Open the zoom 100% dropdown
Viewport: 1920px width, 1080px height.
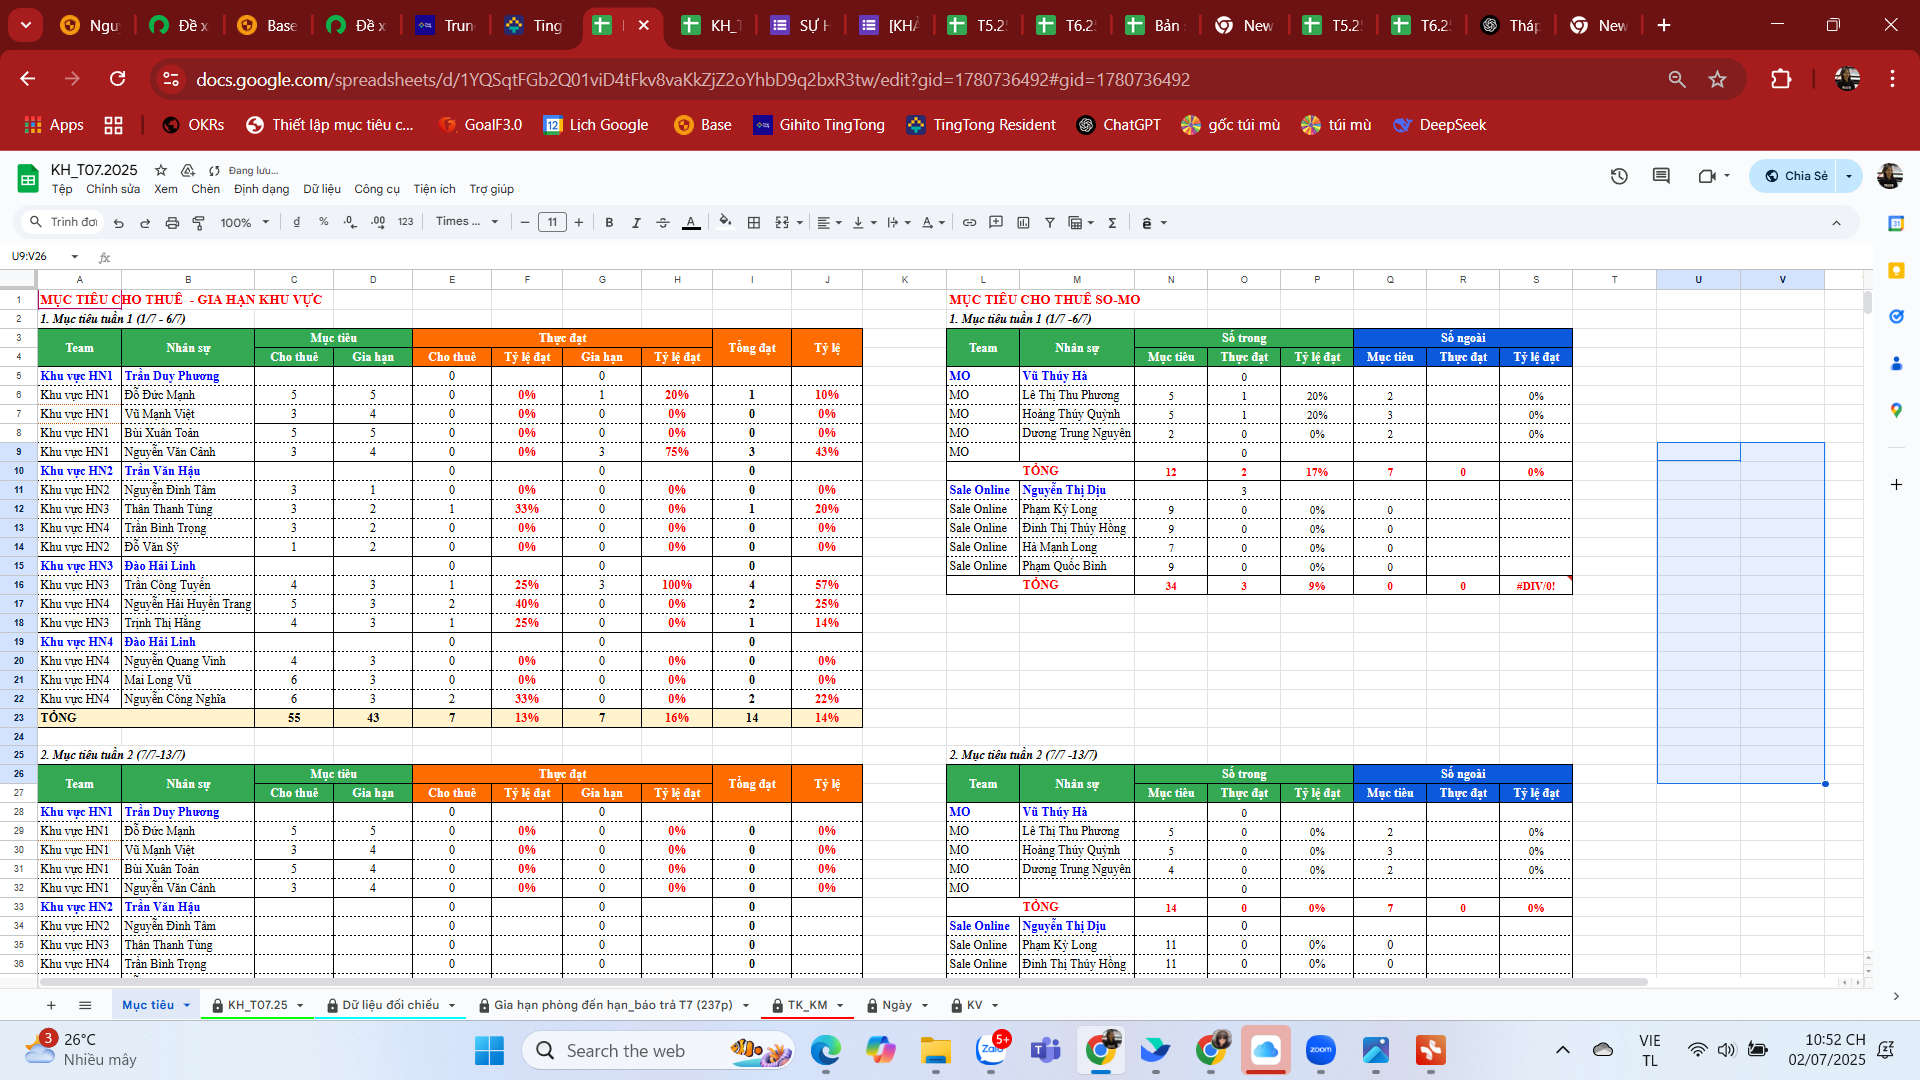245,223
